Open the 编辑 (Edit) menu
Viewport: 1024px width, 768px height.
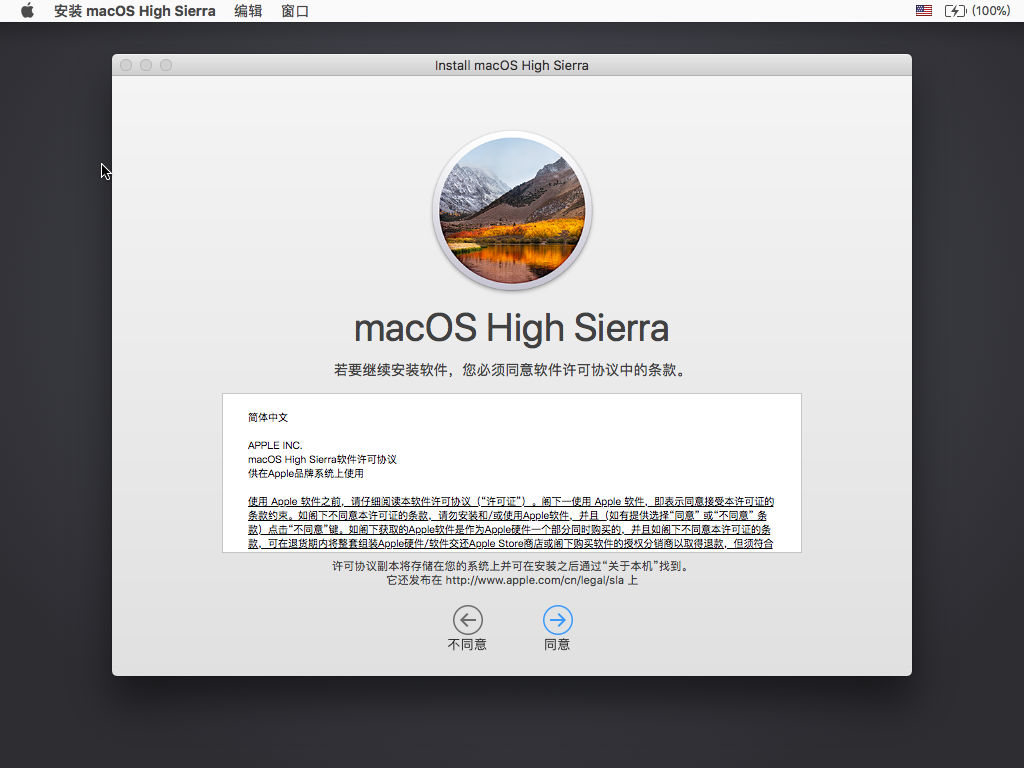click(248, 11)
